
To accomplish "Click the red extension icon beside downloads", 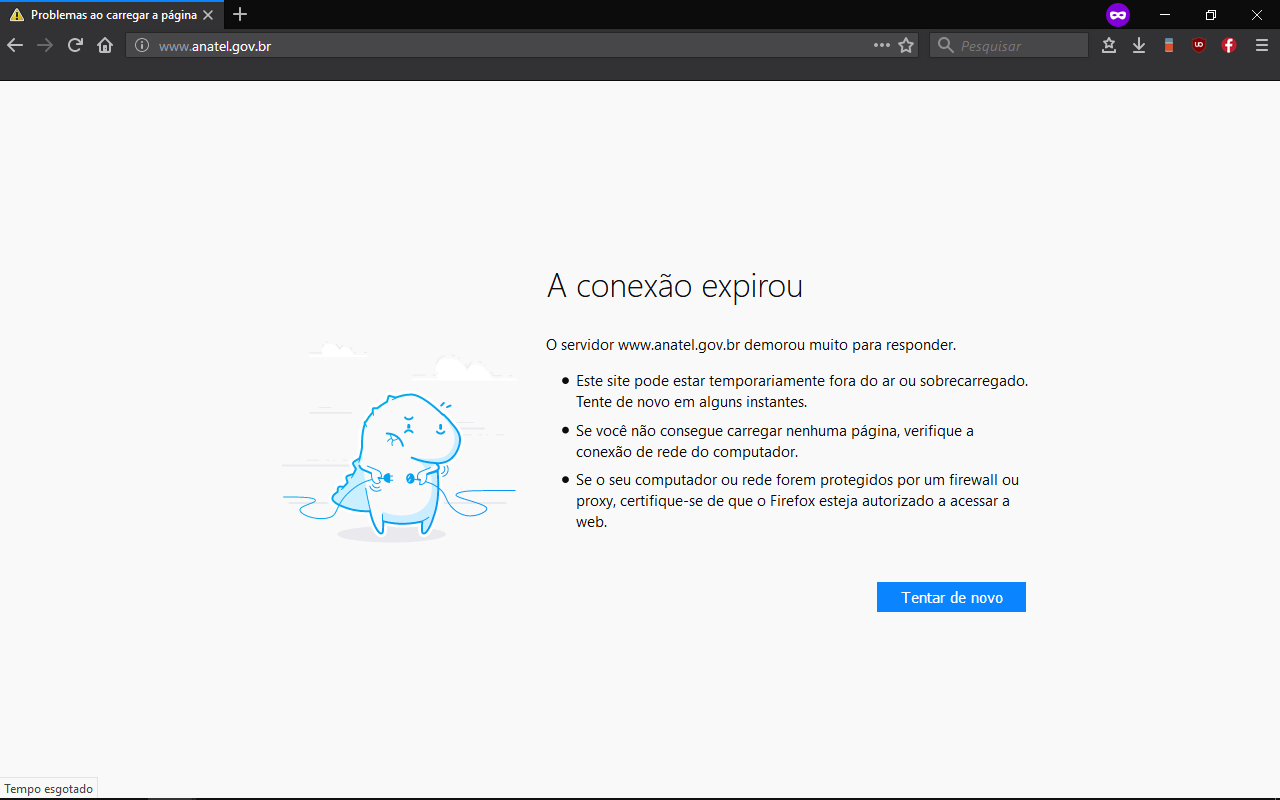I will [1169, 45].
